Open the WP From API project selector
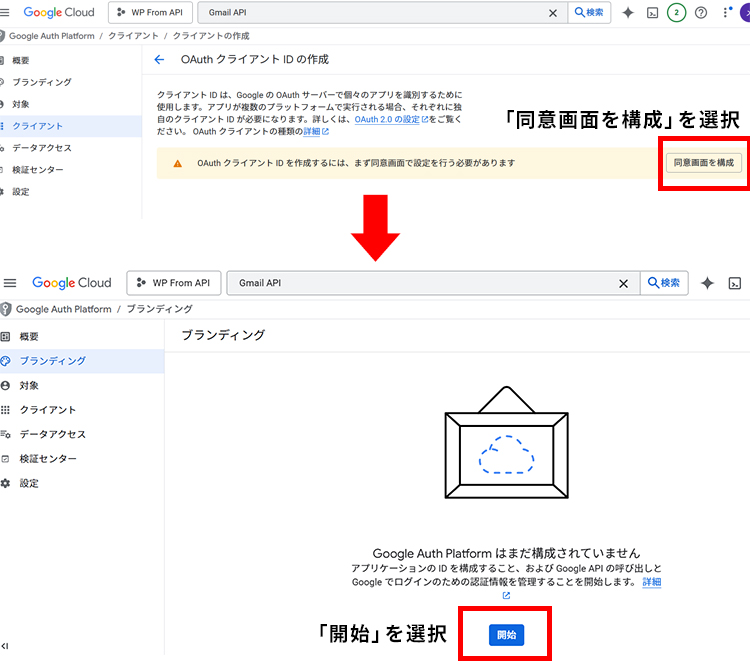 pos(149,13)
